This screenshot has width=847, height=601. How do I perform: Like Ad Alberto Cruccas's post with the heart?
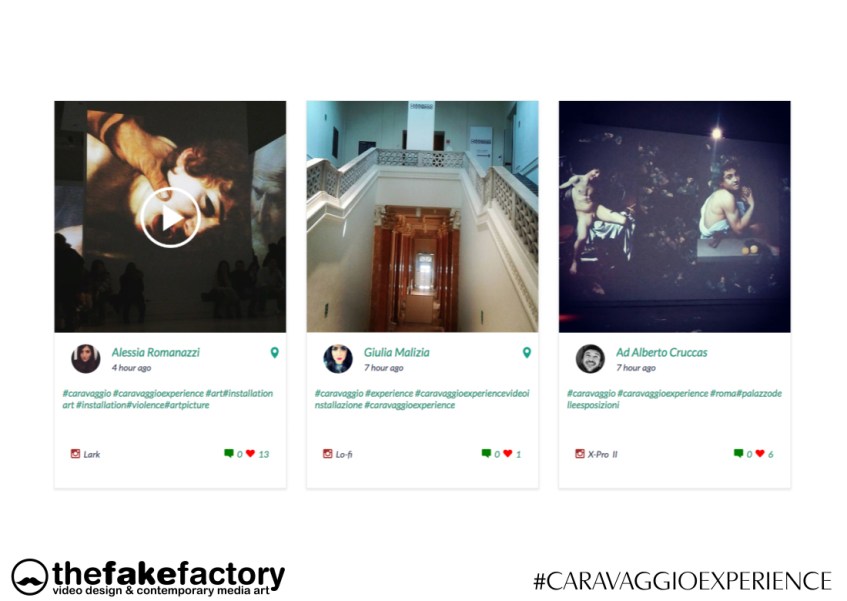[x=760, y=453]
